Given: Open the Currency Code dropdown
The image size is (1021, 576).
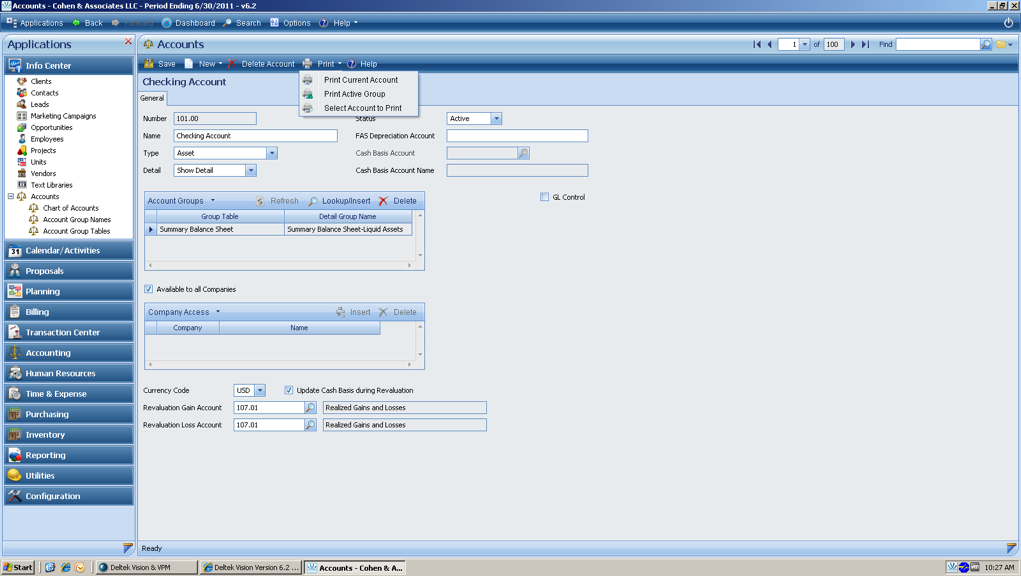Looking at the screenshot, I should [260, 391].
